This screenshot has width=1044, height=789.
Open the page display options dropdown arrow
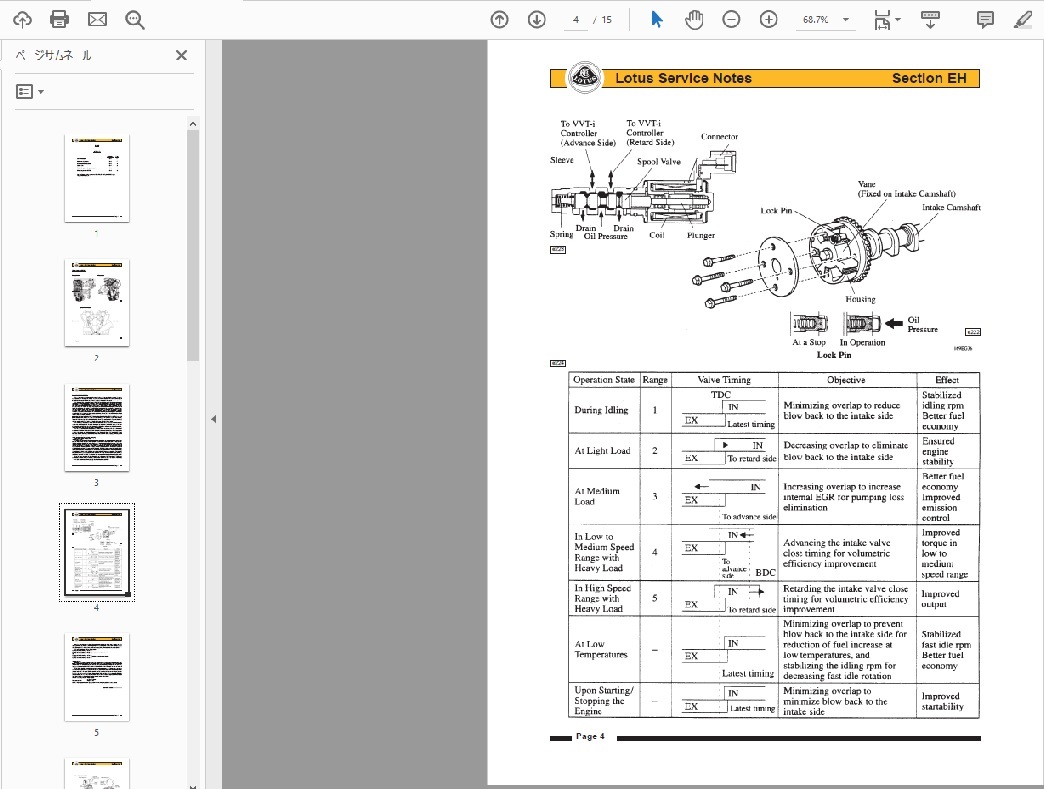pos(898,20)
